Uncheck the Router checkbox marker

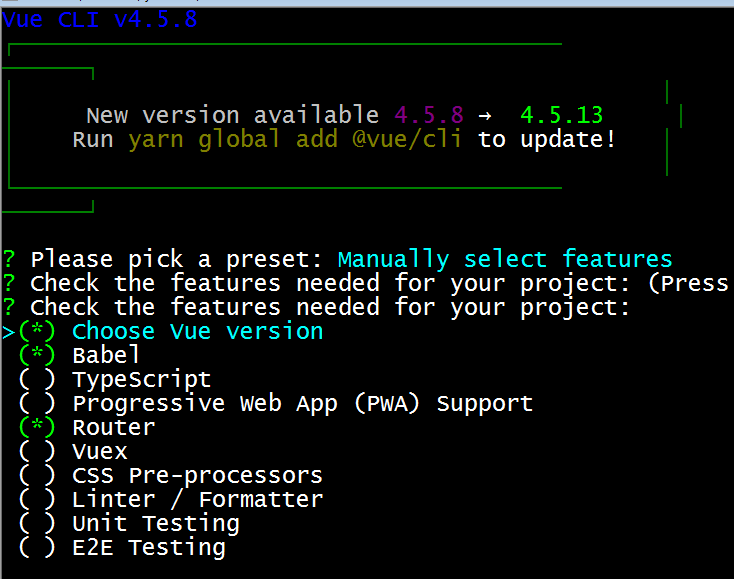pos(37,427)
